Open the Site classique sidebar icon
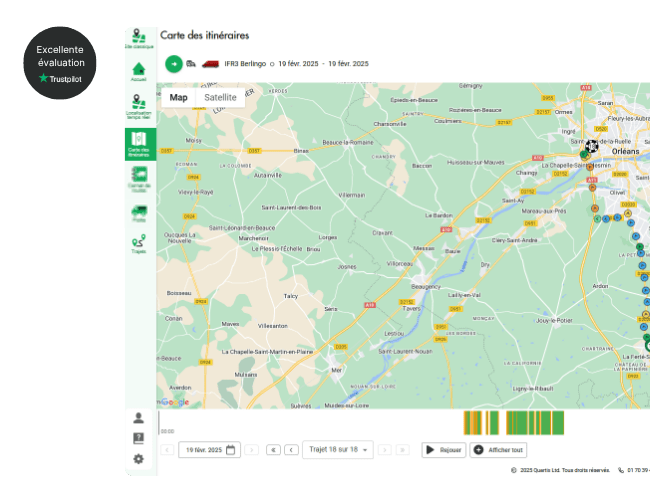 click(139, 38)
